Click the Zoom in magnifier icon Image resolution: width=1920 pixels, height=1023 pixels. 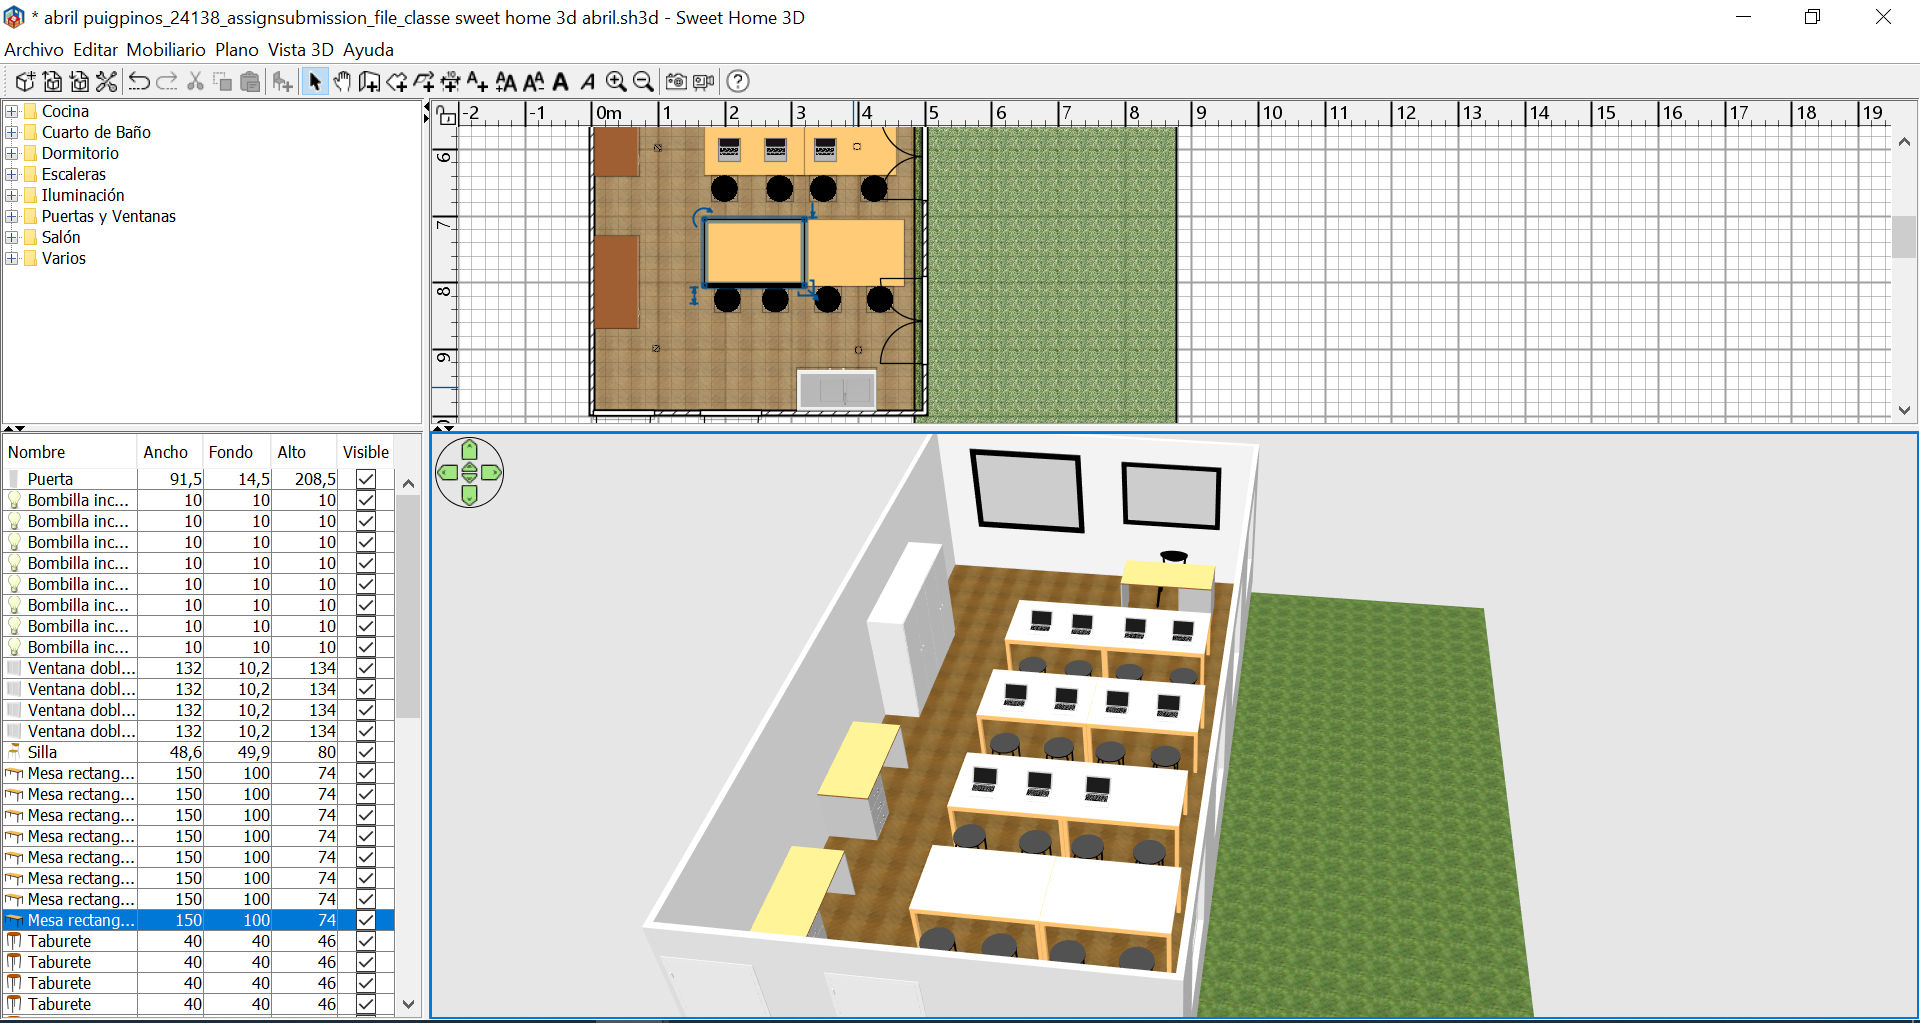pos(616,82)
